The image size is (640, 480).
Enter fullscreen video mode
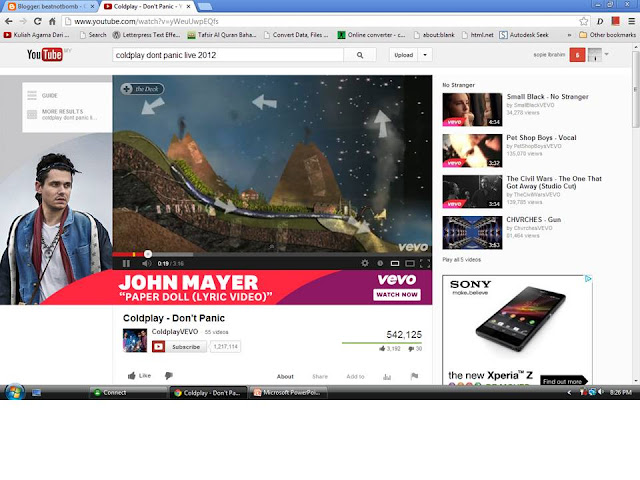pos(424,263)
